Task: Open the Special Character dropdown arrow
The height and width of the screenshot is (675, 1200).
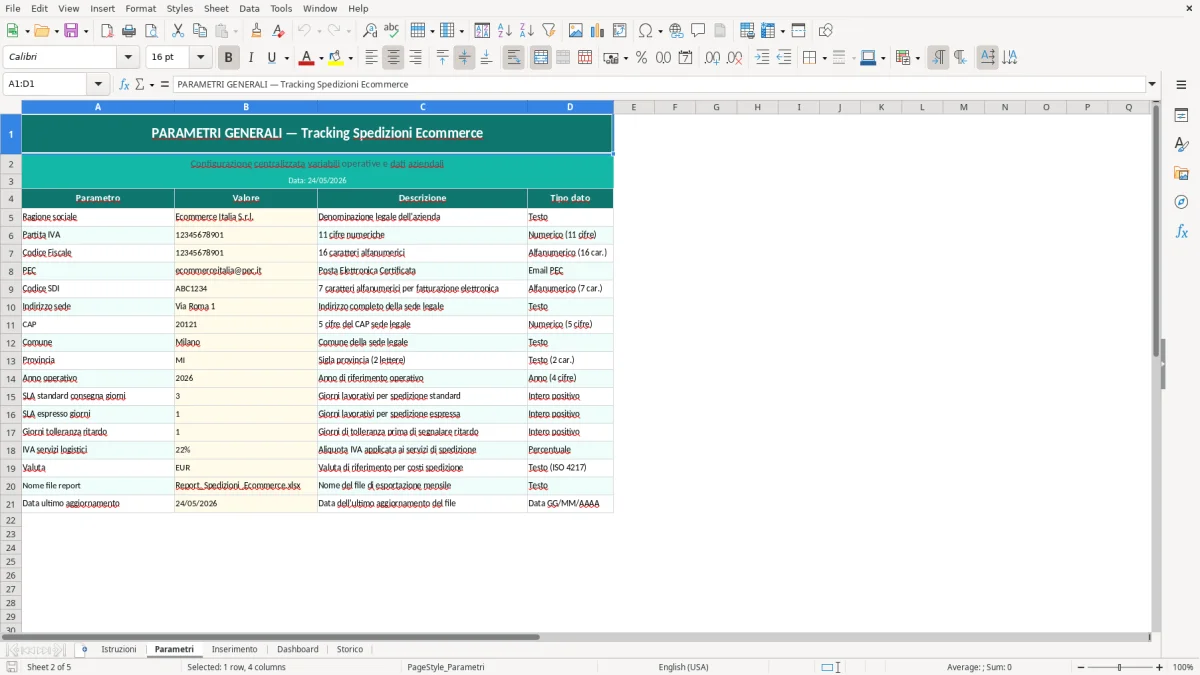Action: pyautogui.click(x=660, y=31)
